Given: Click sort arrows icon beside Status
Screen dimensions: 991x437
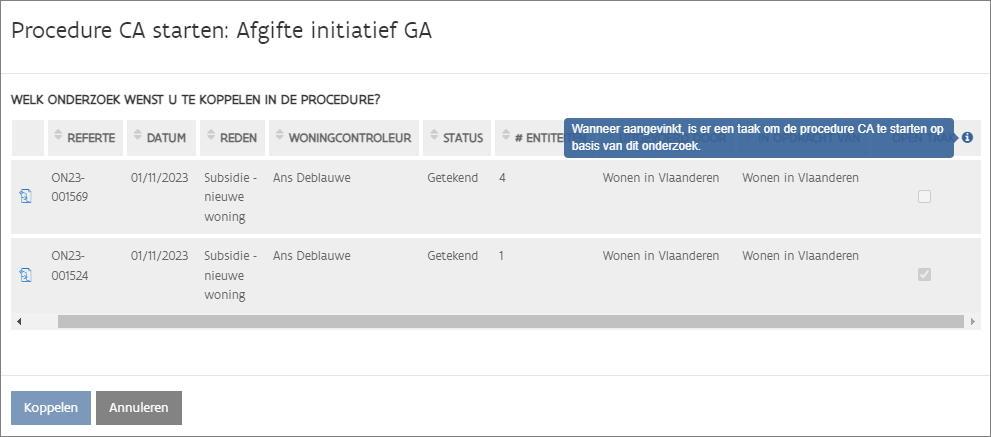Looking at the screenshot, I should tap(433, 138).
